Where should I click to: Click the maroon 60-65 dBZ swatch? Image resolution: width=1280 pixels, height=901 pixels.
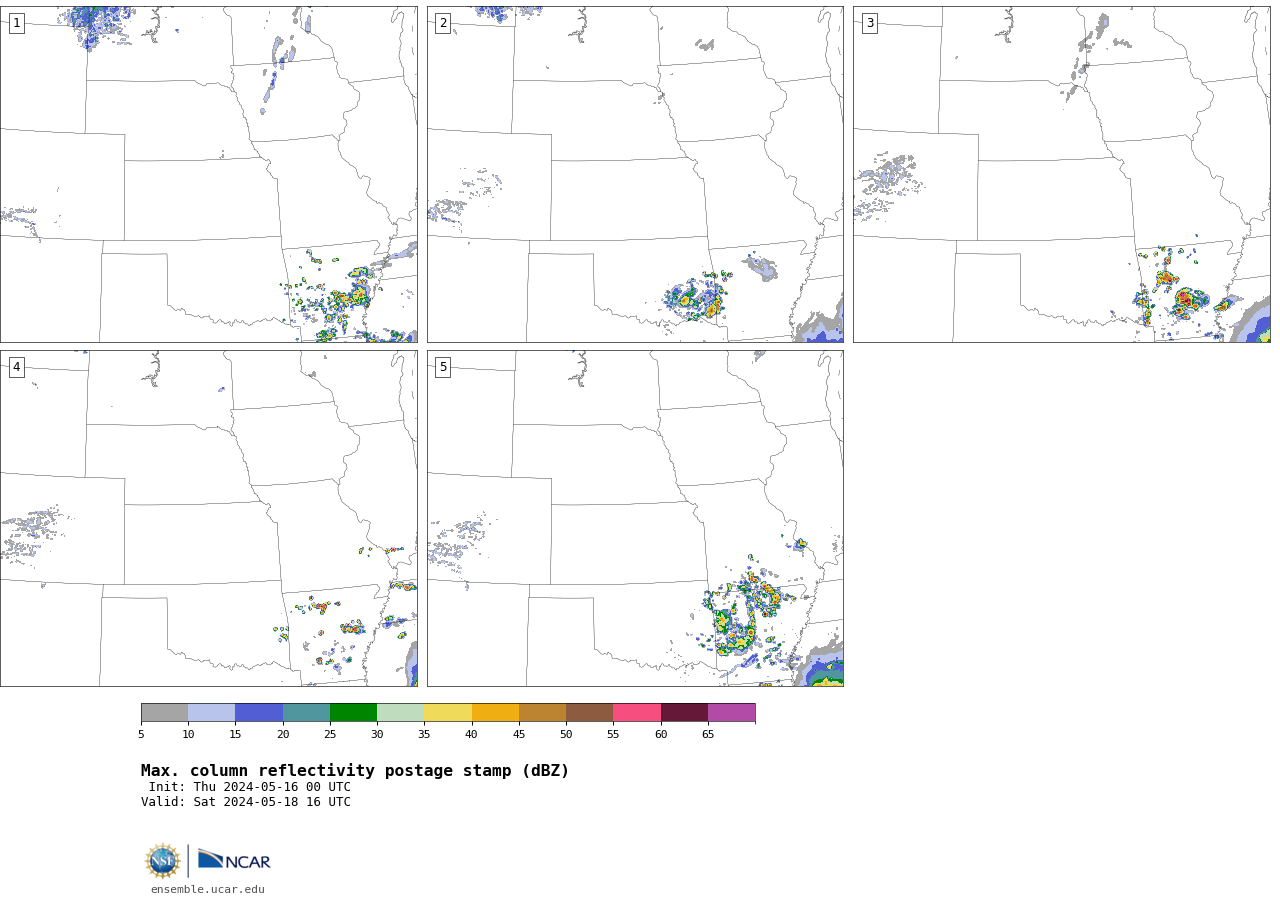684,712
